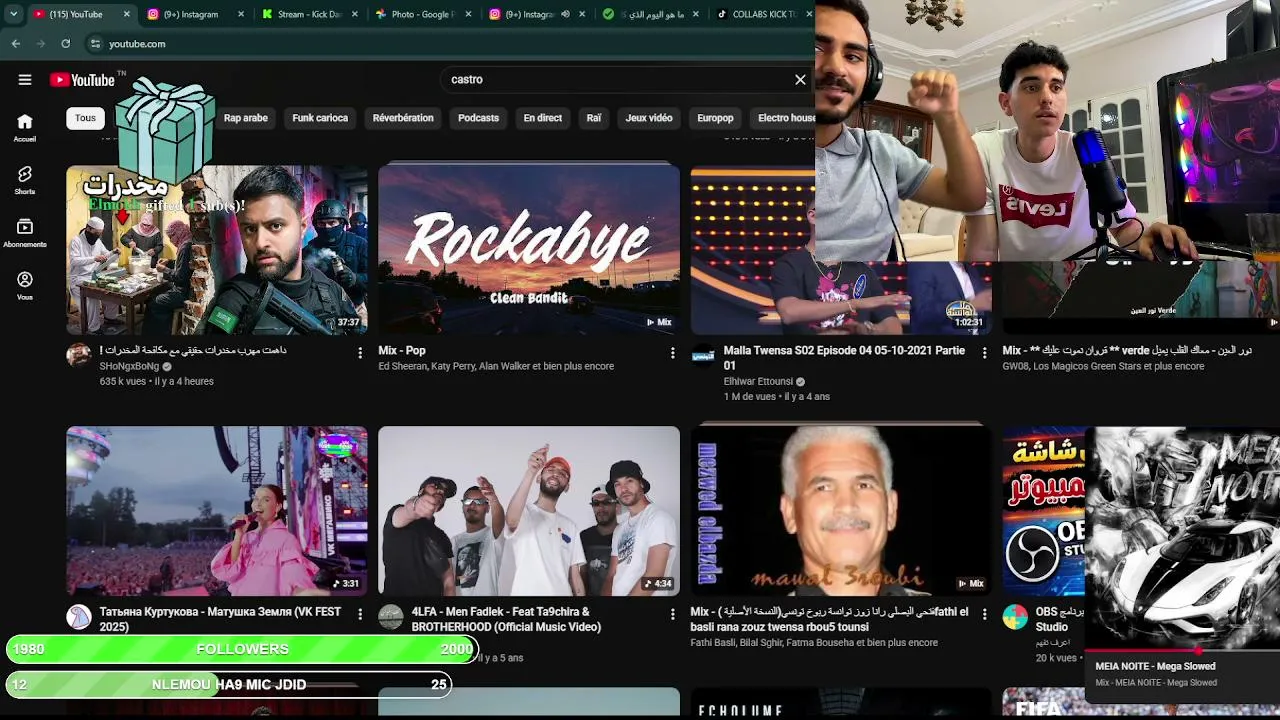
Task: Close the COLLABS KICK tab
Action: pyautogui.click(x=809, y=14)
